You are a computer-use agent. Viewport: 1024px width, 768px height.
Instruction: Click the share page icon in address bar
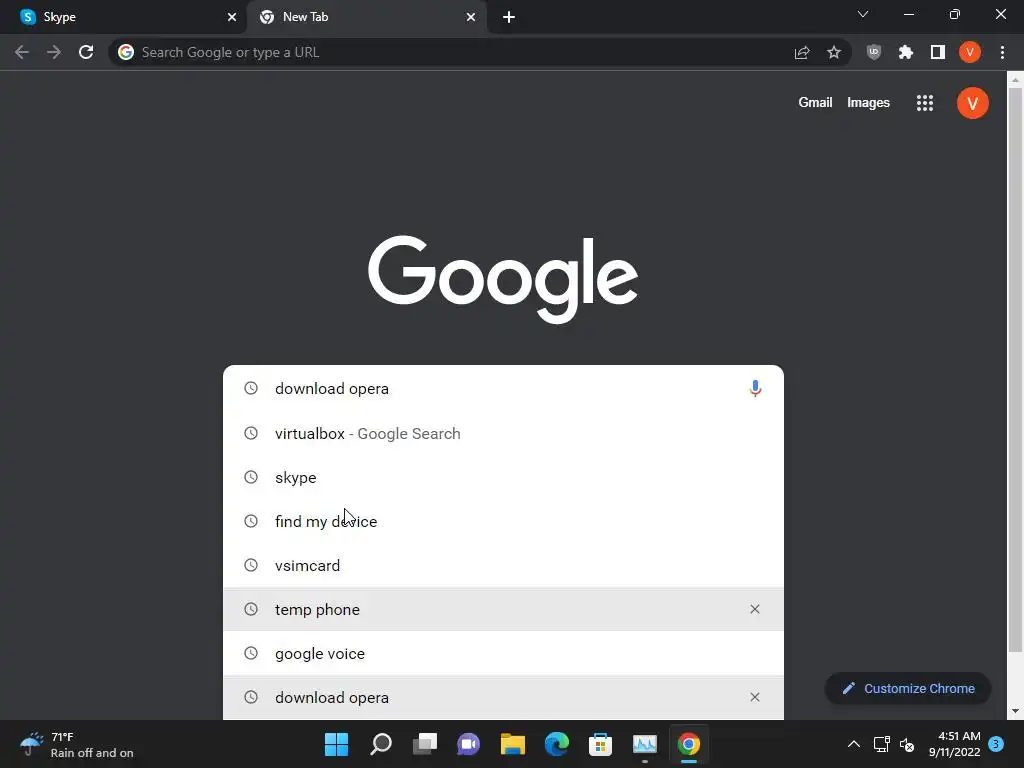point(802,52)
